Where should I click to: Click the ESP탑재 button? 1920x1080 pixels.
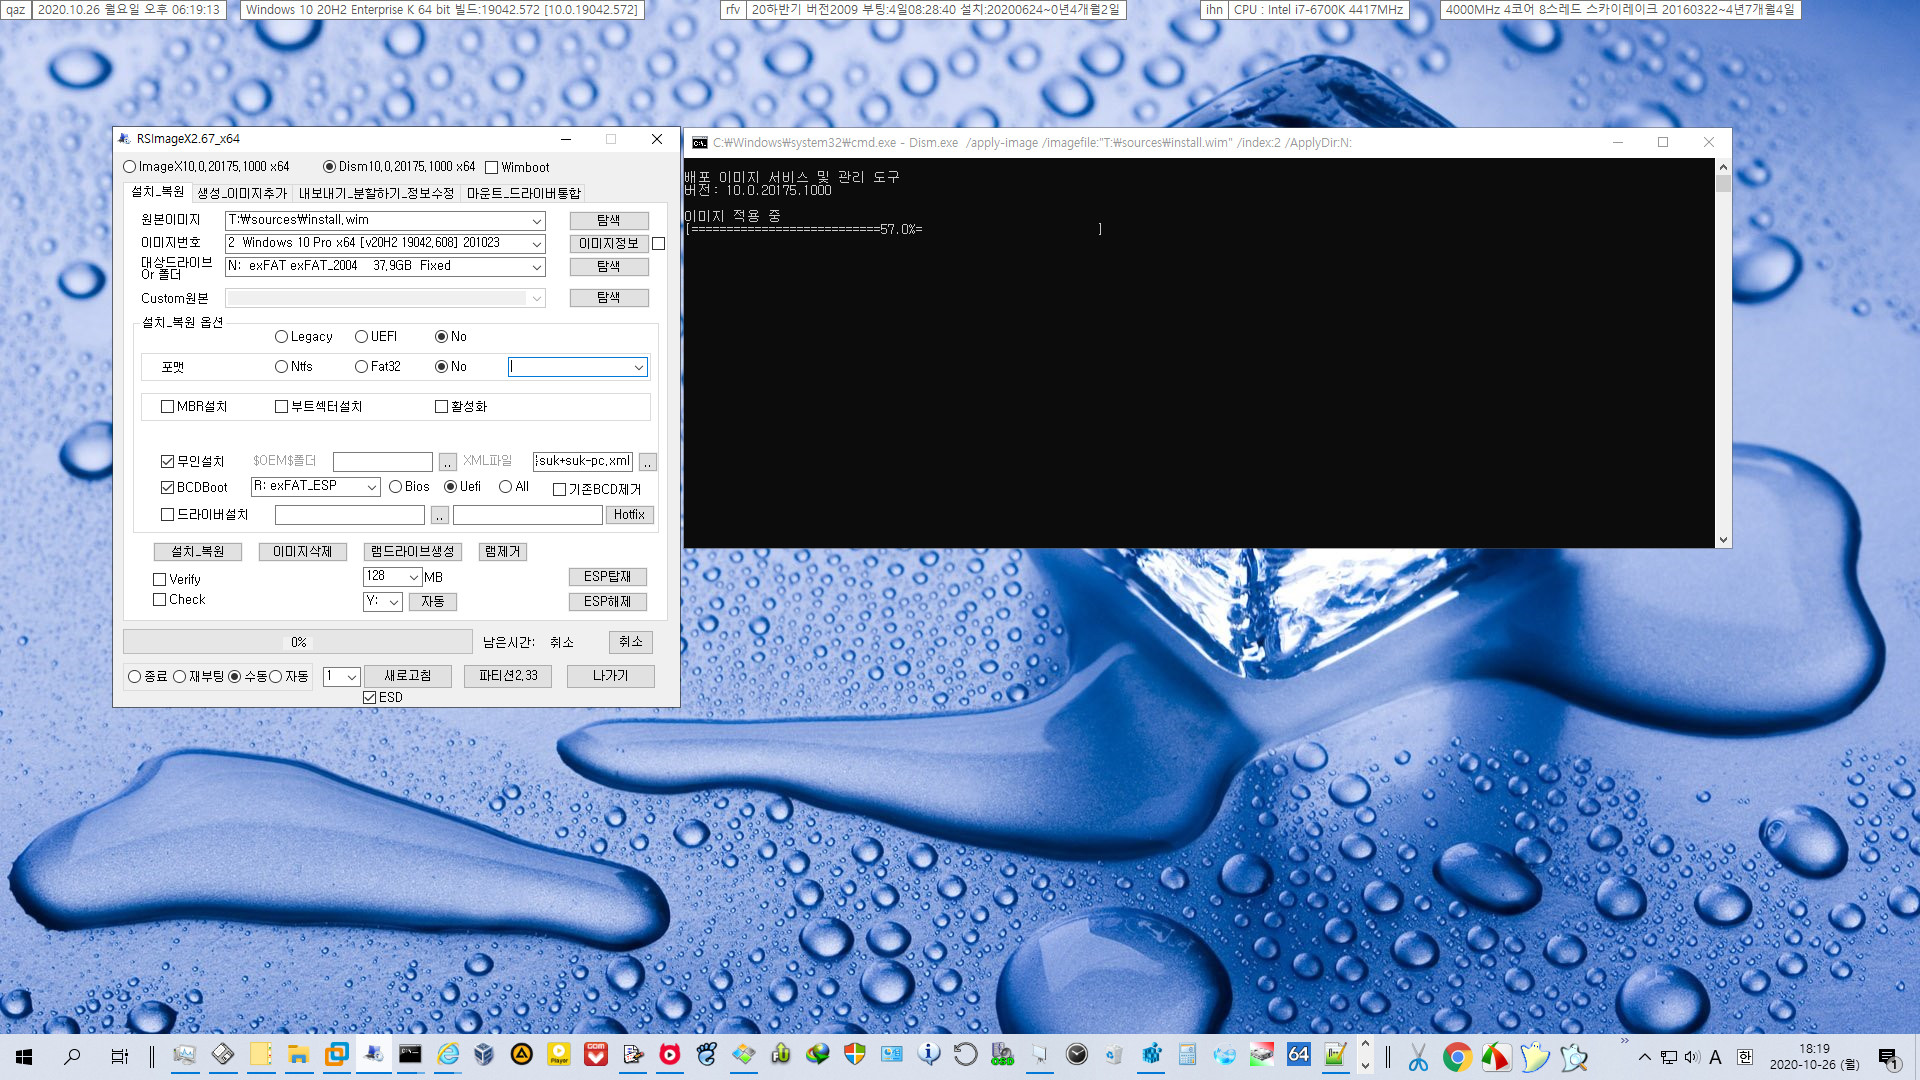[x=608, y=577]
